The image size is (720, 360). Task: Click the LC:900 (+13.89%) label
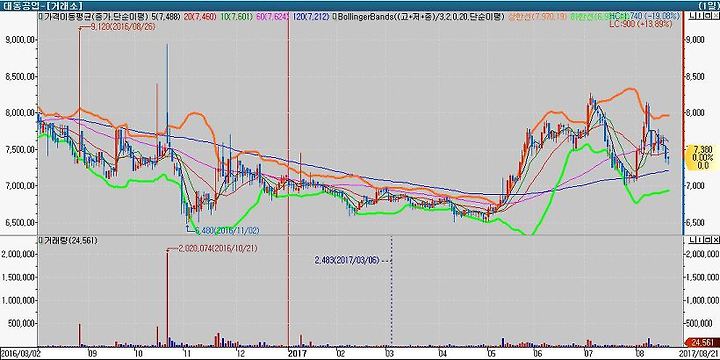coord(640,24)
